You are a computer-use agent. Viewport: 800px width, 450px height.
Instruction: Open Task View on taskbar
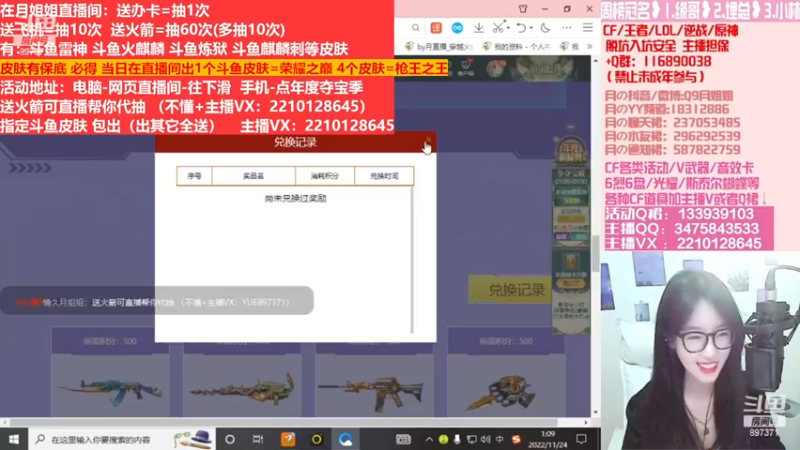(x=258, y=439)
